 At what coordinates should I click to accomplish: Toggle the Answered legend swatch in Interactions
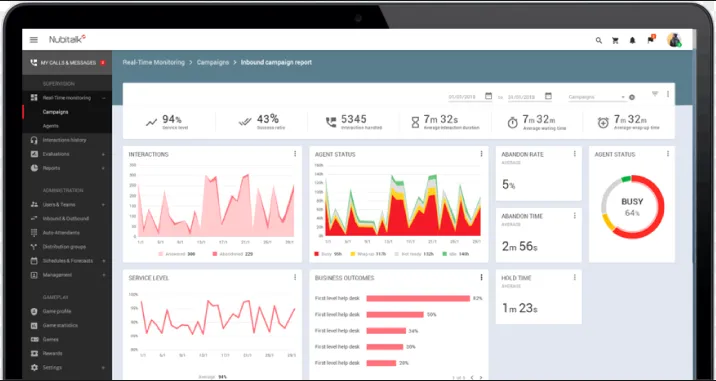point(161,254)
